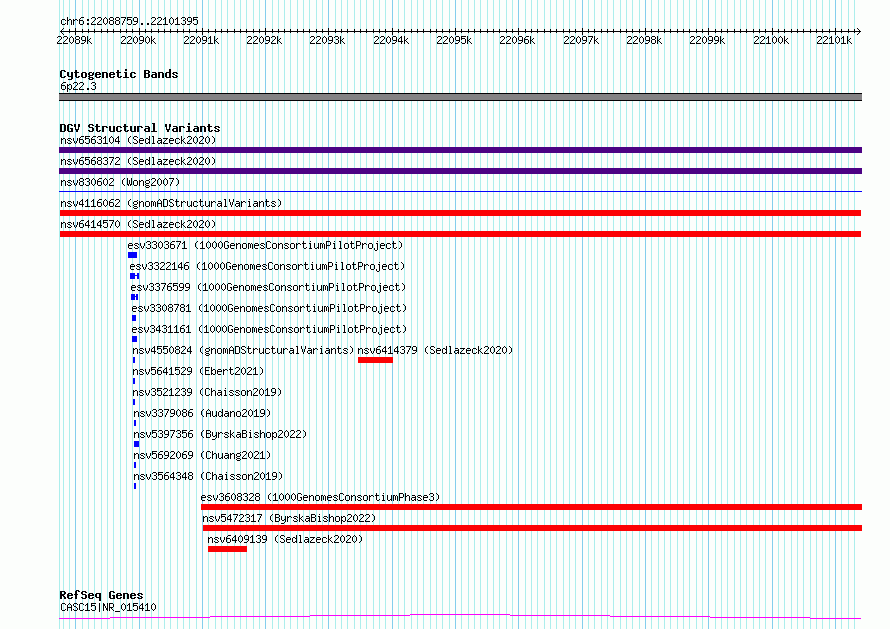
Task: Click the nsv3564348 (Chaisson2019) label
Action: 208,476
